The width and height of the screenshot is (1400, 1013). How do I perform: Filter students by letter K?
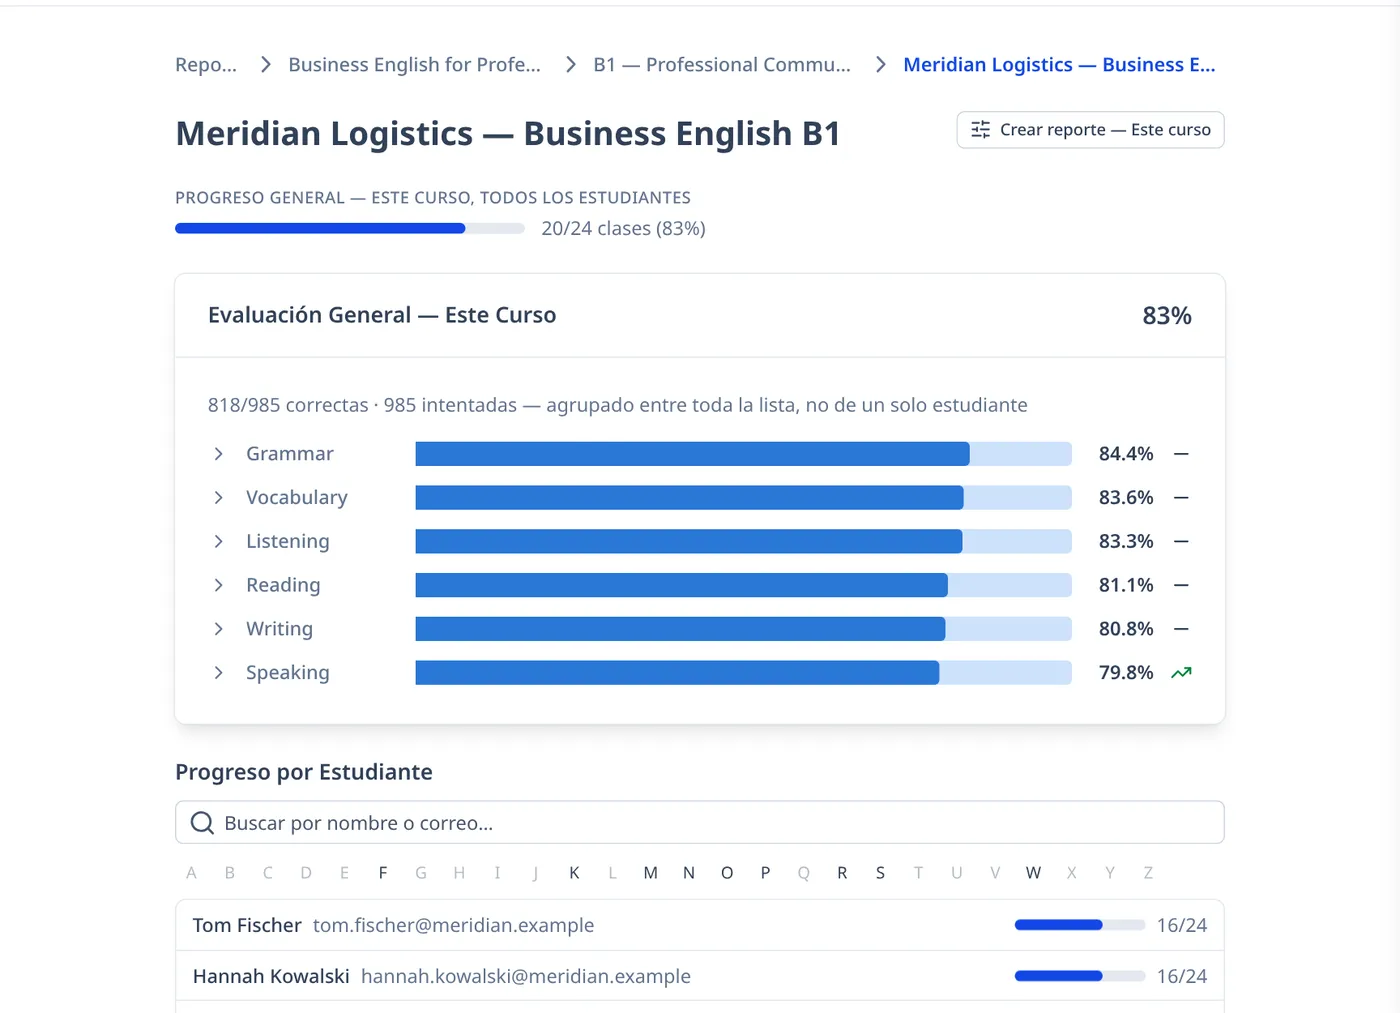point(574,873)
